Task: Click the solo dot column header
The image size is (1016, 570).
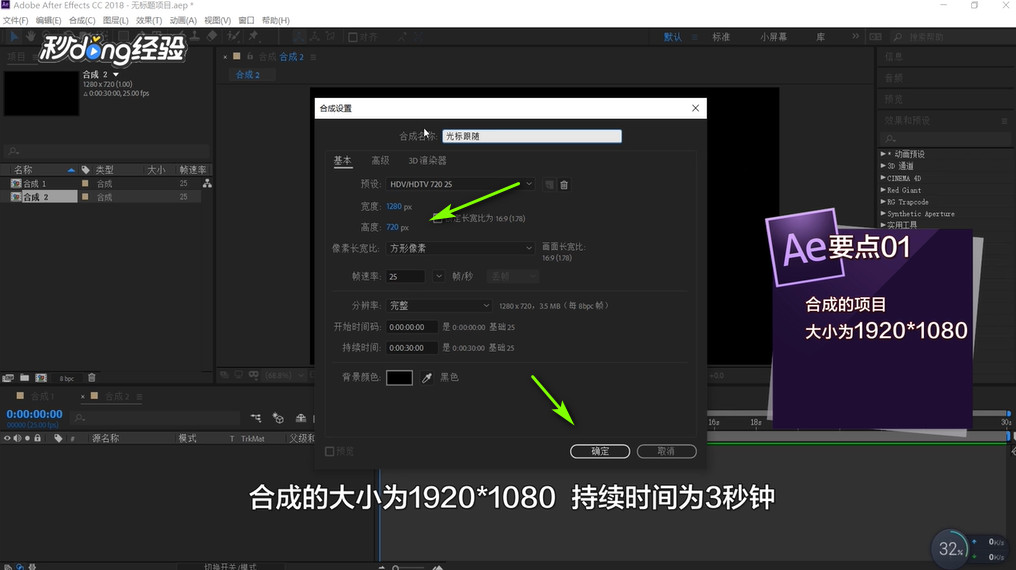Action: coord(27,439)
